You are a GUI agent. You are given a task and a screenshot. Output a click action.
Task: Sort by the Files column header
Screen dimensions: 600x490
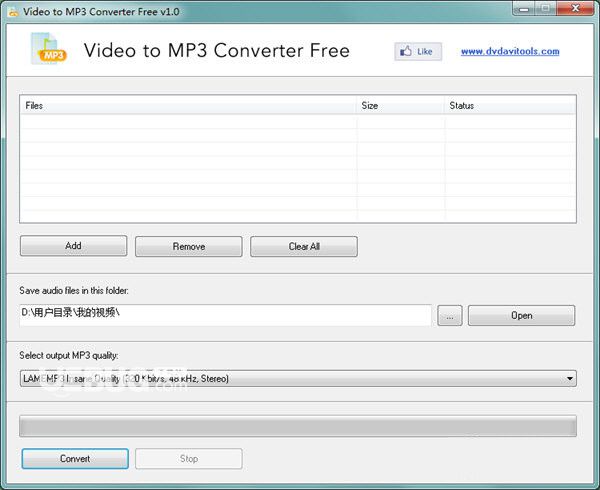pyautogui.click(x=188, y=106)
